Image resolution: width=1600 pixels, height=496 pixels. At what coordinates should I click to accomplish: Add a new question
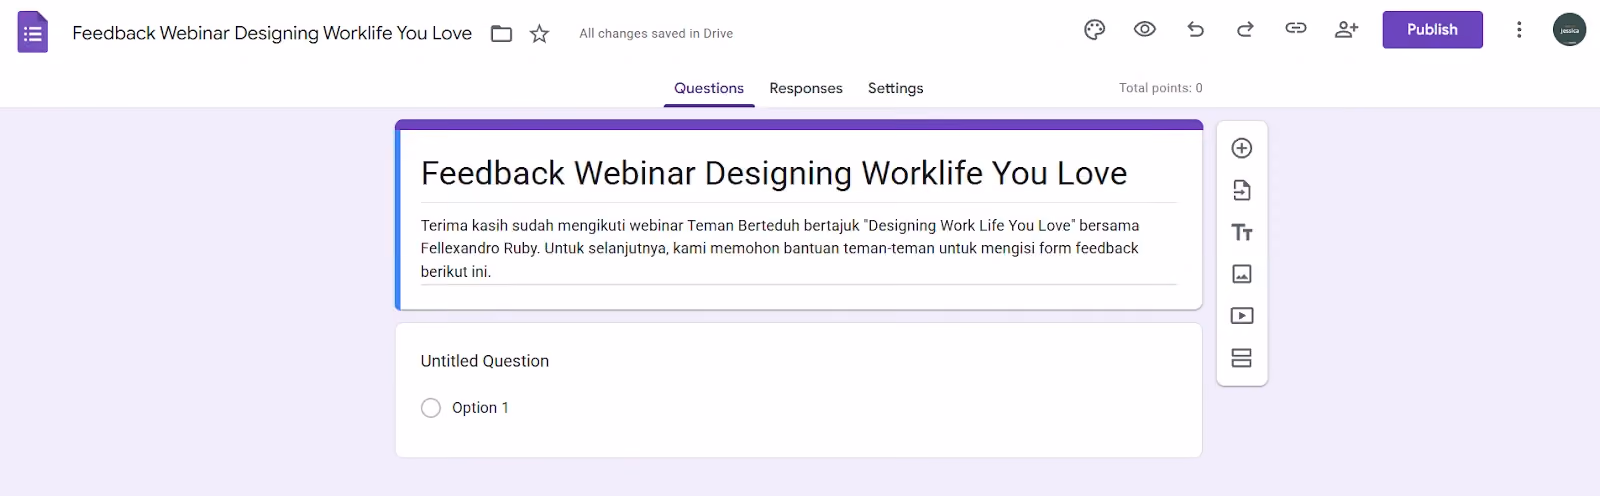click(1242, 148)
